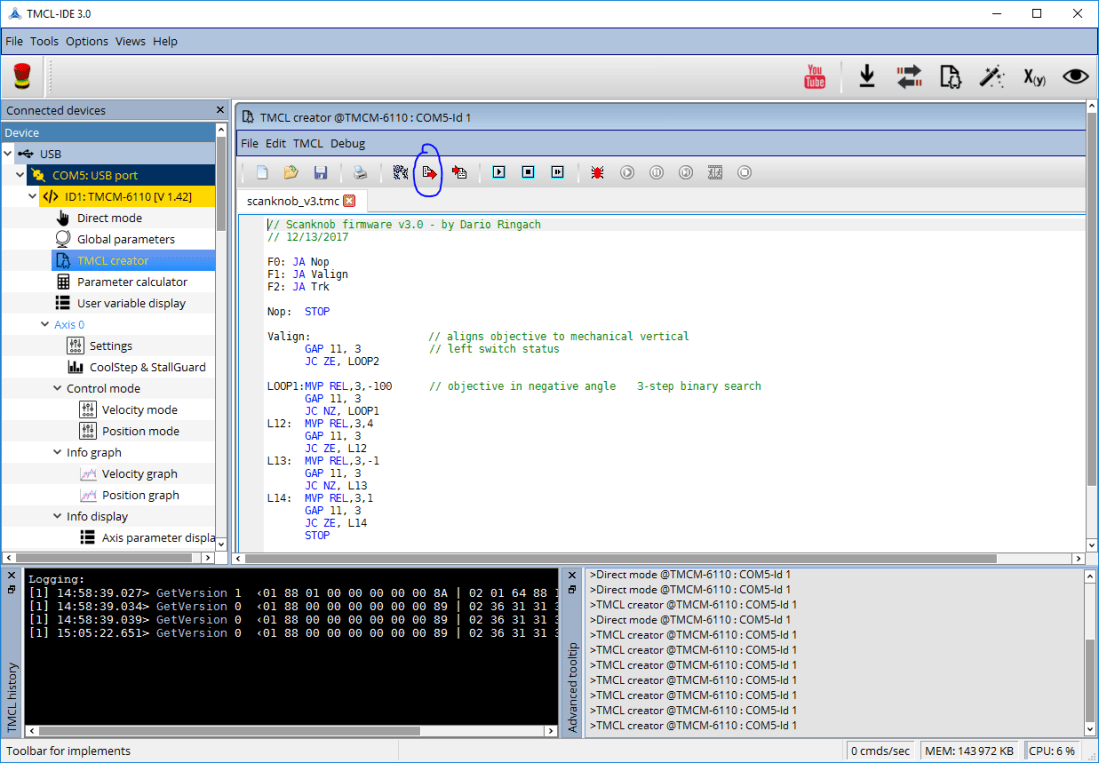
Task: Click the print icon in the creator toolbar
Action: click(x=360, y=173)
